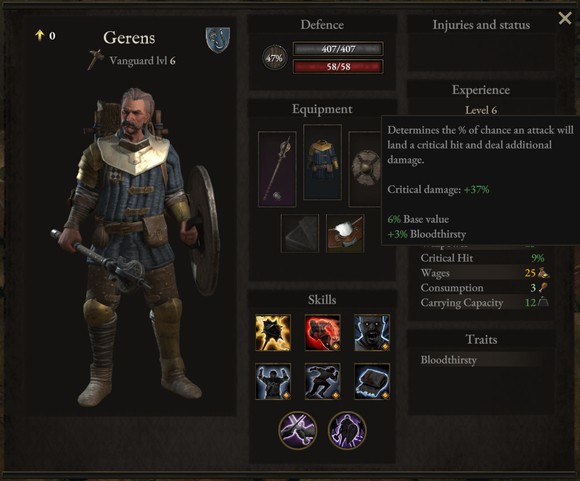Choose the red charging attack skill
This screenshot has height=481, width=580.
pyautogui.click(x=322, y=333)
